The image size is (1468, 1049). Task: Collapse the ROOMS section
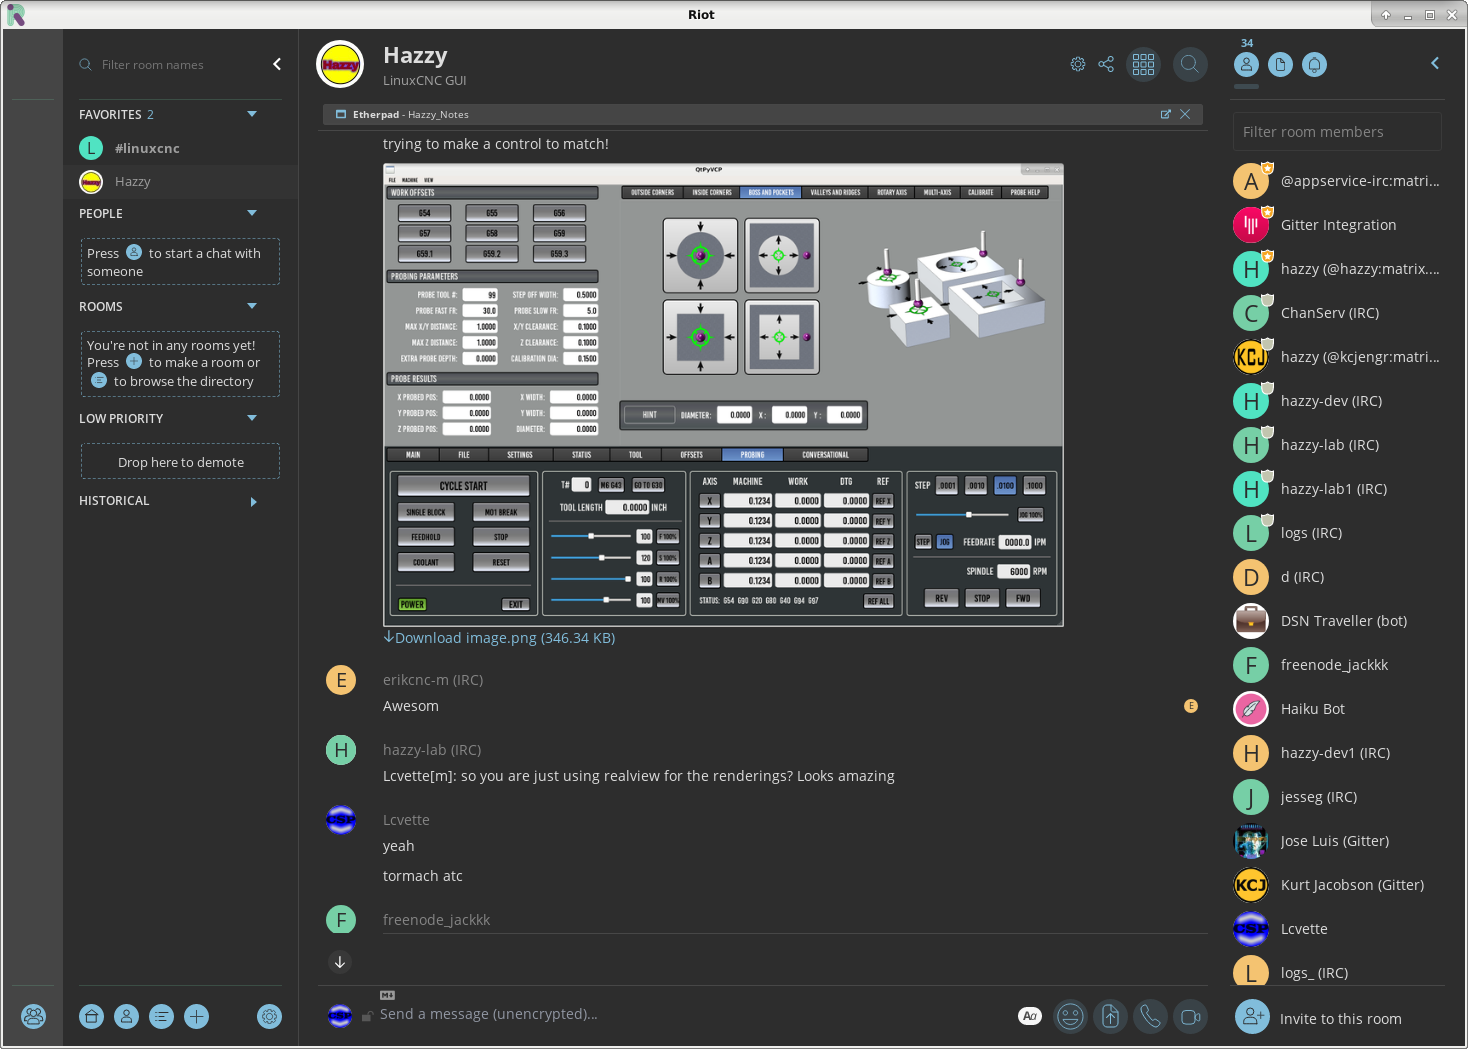[252, 306]
